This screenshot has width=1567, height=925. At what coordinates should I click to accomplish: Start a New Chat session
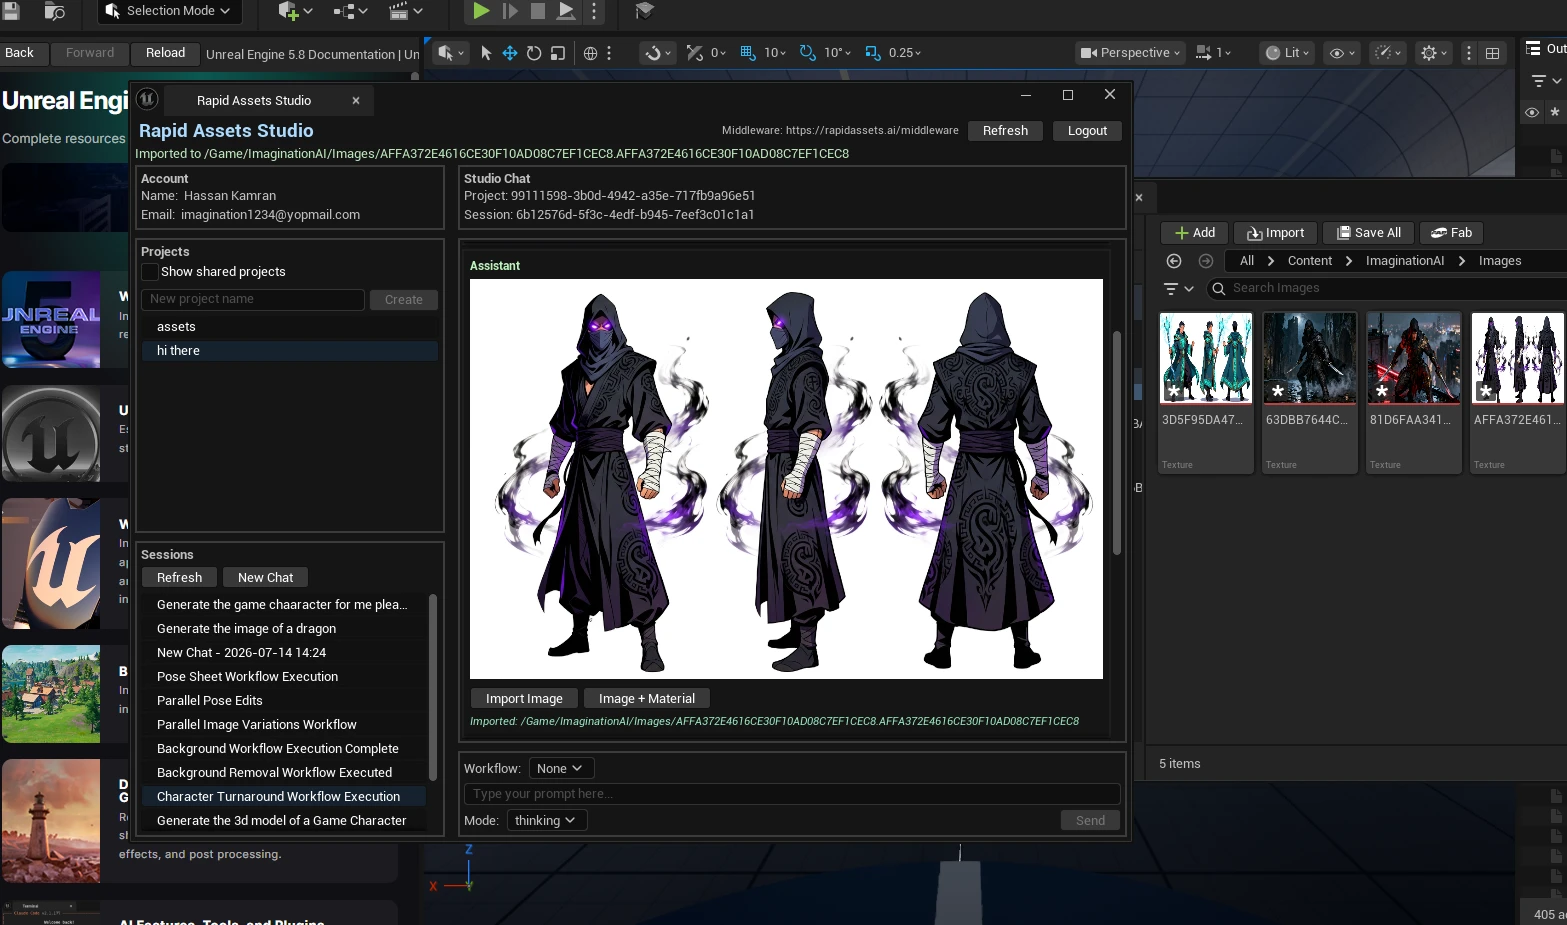tap(265, 578)
